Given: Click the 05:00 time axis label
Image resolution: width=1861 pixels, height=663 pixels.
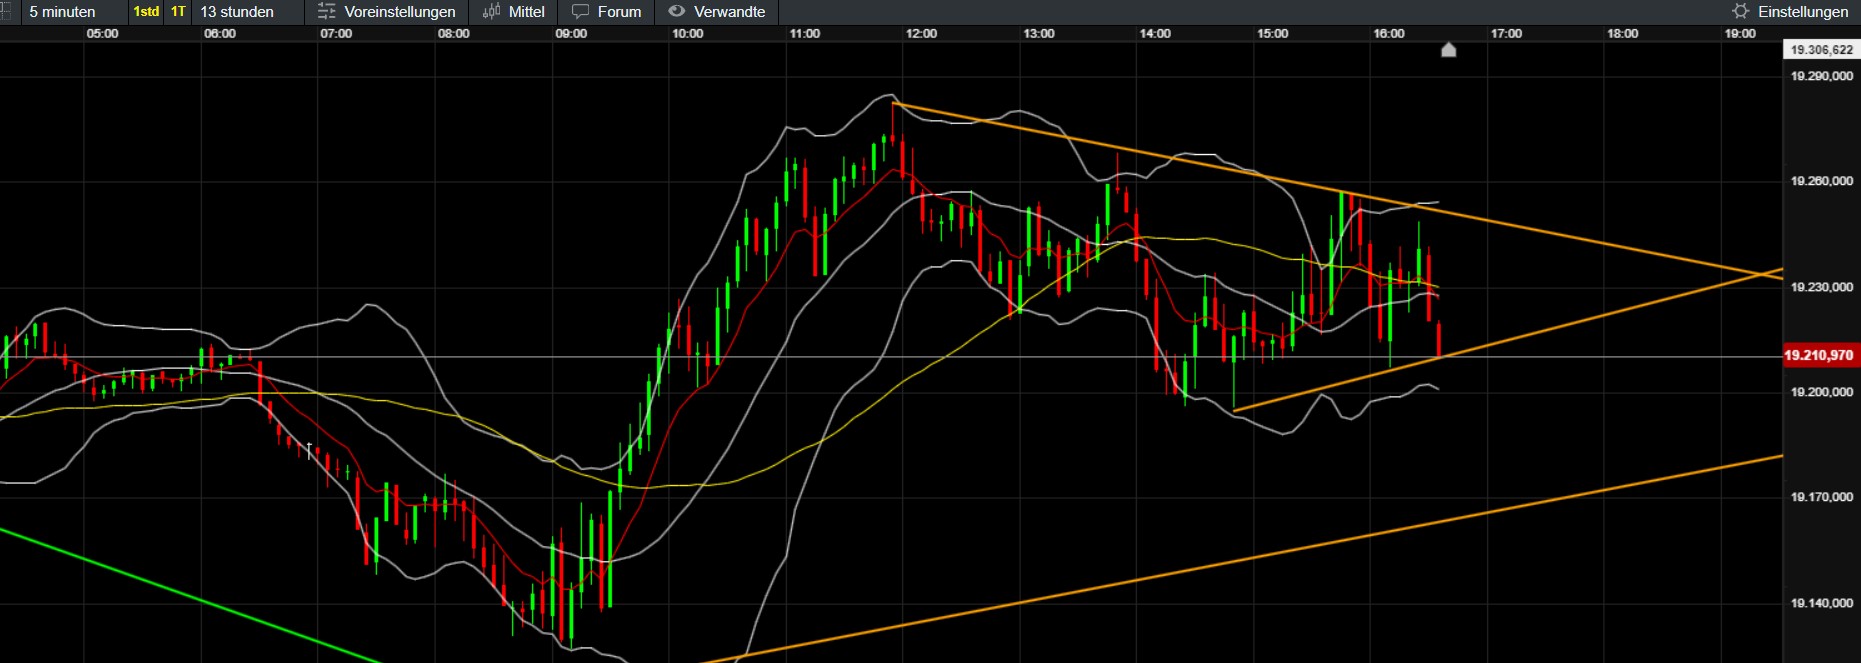Looking at the screenshot, I should coord(102,34).
